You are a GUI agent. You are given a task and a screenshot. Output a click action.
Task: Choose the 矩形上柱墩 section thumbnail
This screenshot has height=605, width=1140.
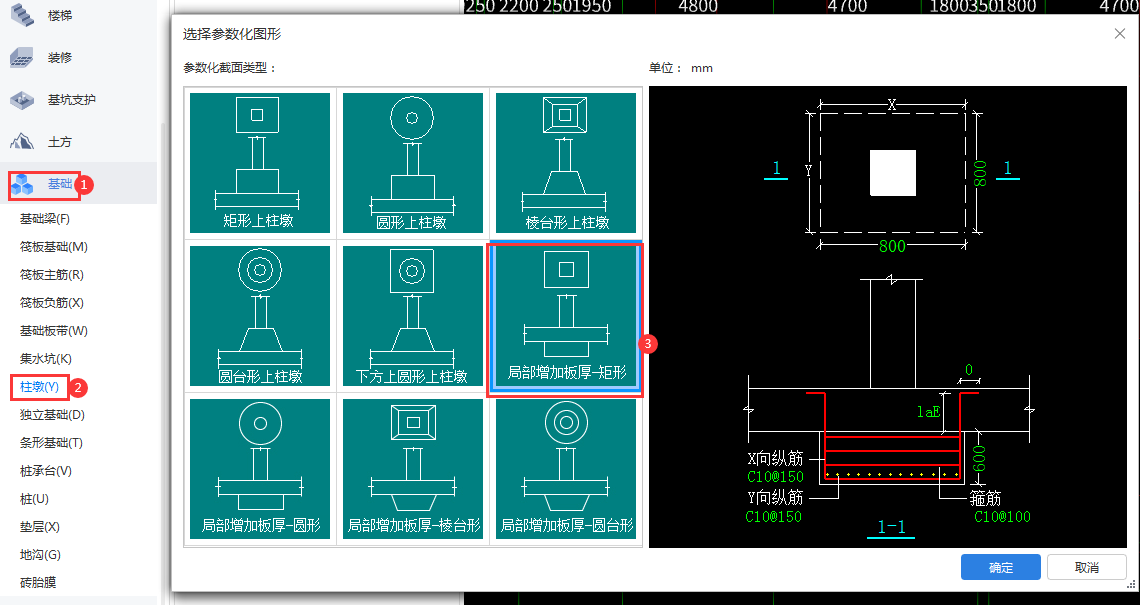click(260, 163)
